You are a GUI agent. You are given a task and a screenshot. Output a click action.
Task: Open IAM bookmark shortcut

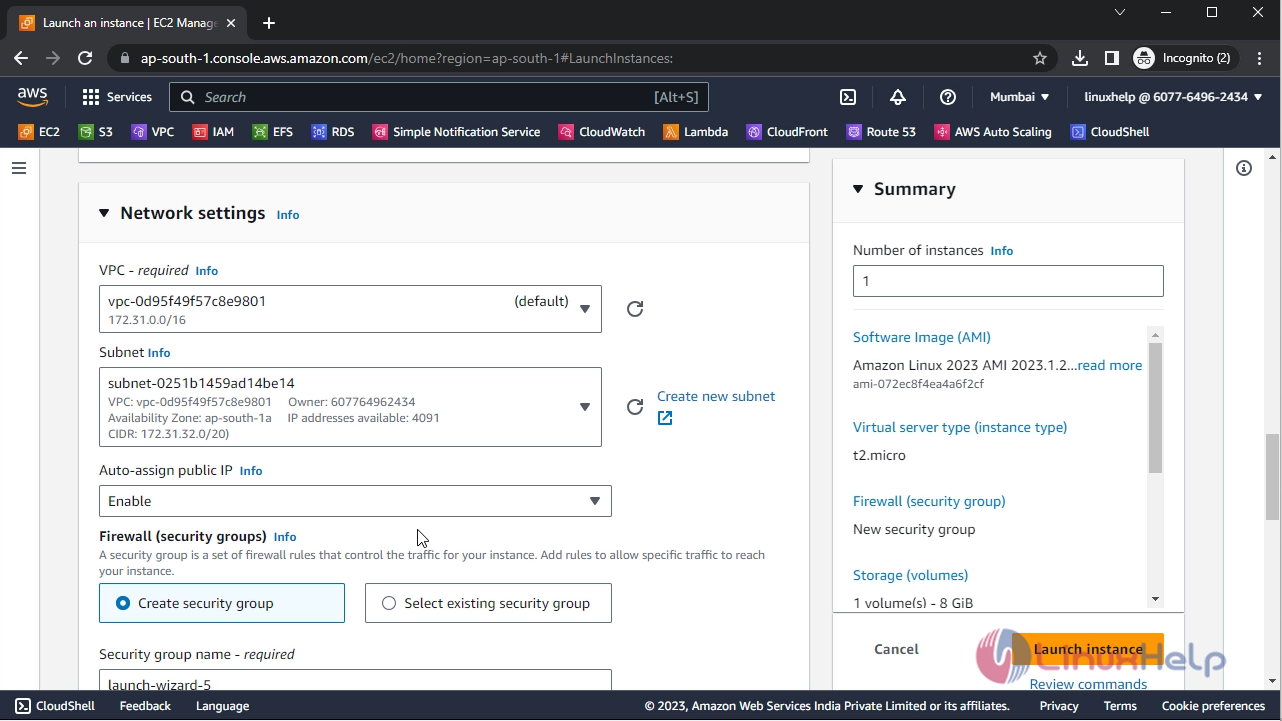pos(213,132)
